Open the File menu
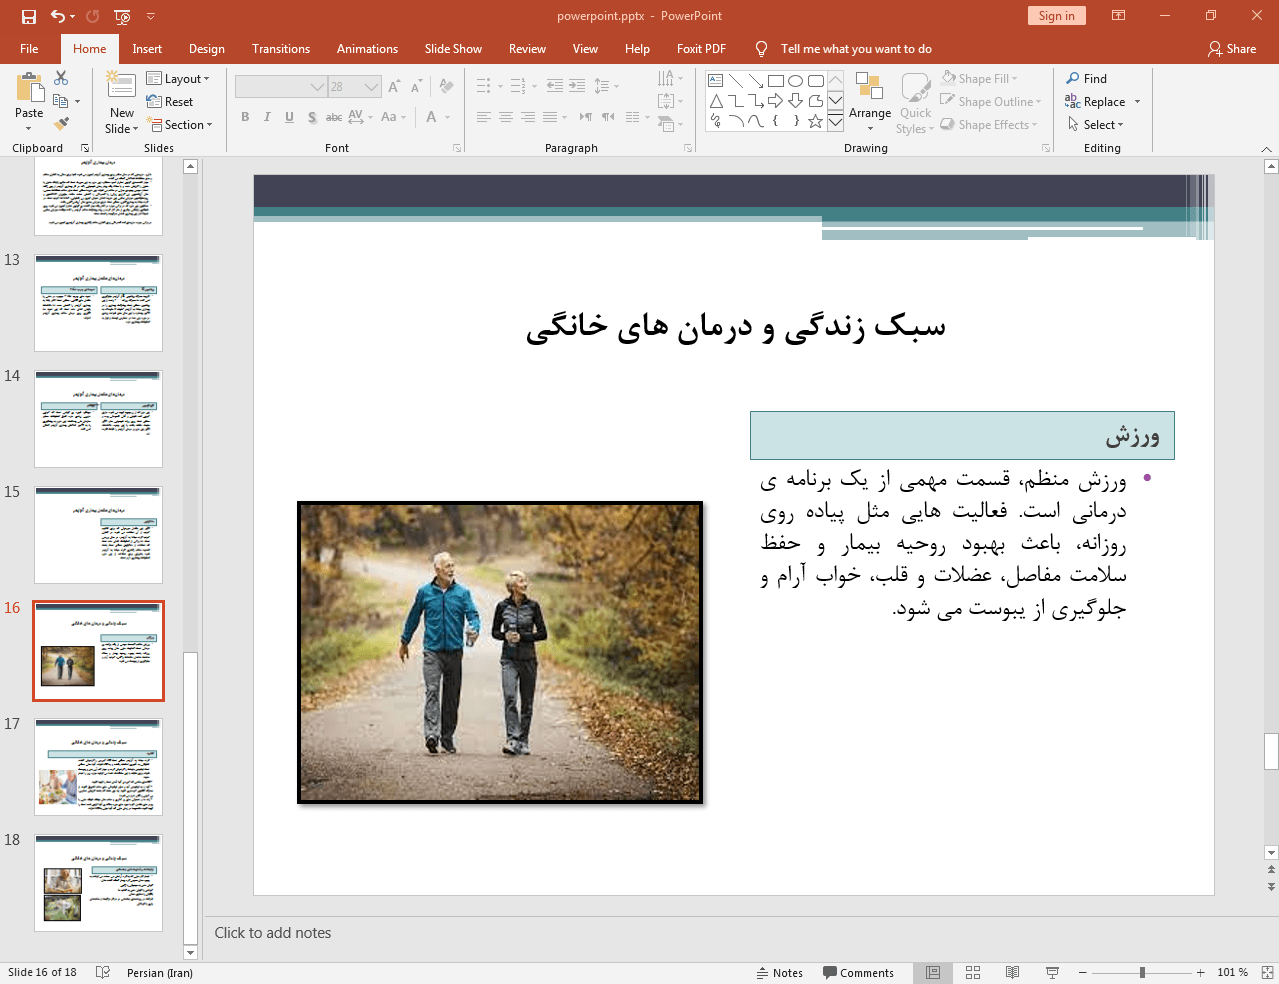The width and height of the screenshot is (1279, 984). 29,48
